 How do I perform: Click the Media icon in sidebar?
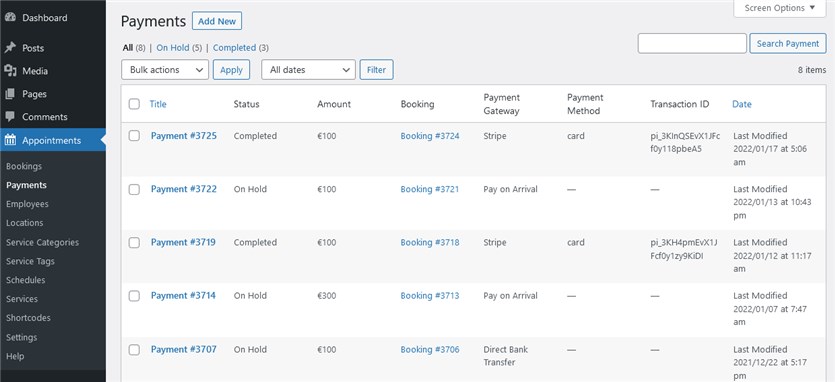[10, 71]
